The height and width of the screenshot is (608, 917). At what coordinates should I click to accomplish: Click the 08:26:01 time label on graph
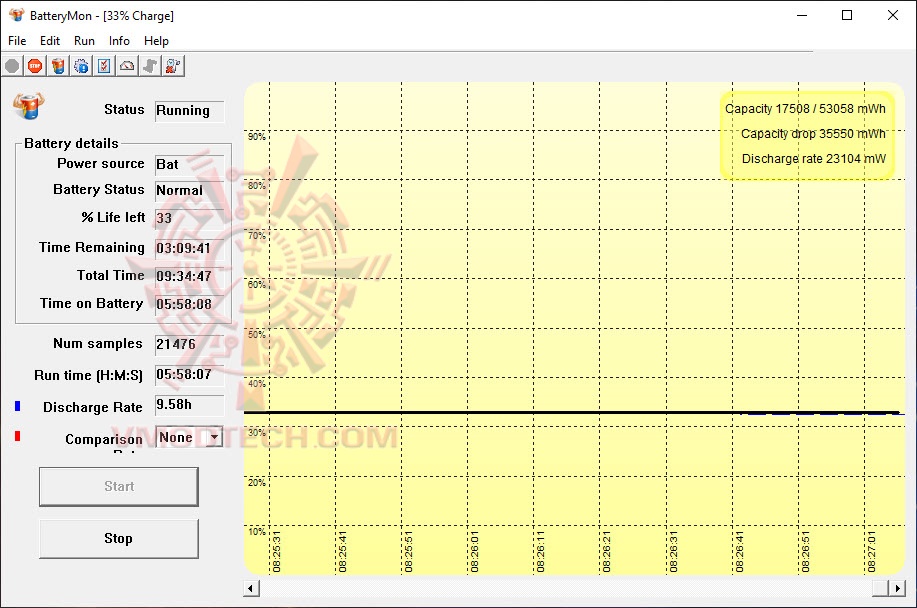(475, 551)
